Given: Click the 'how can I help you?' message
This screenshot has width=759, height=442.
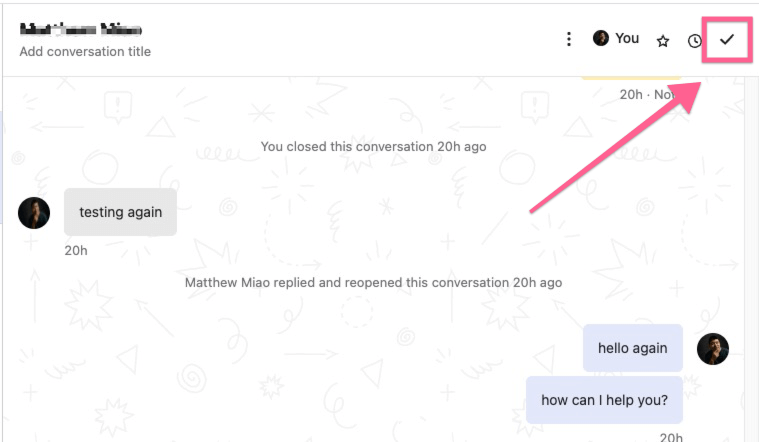Looking at the screenshot, I should [604, 400].
